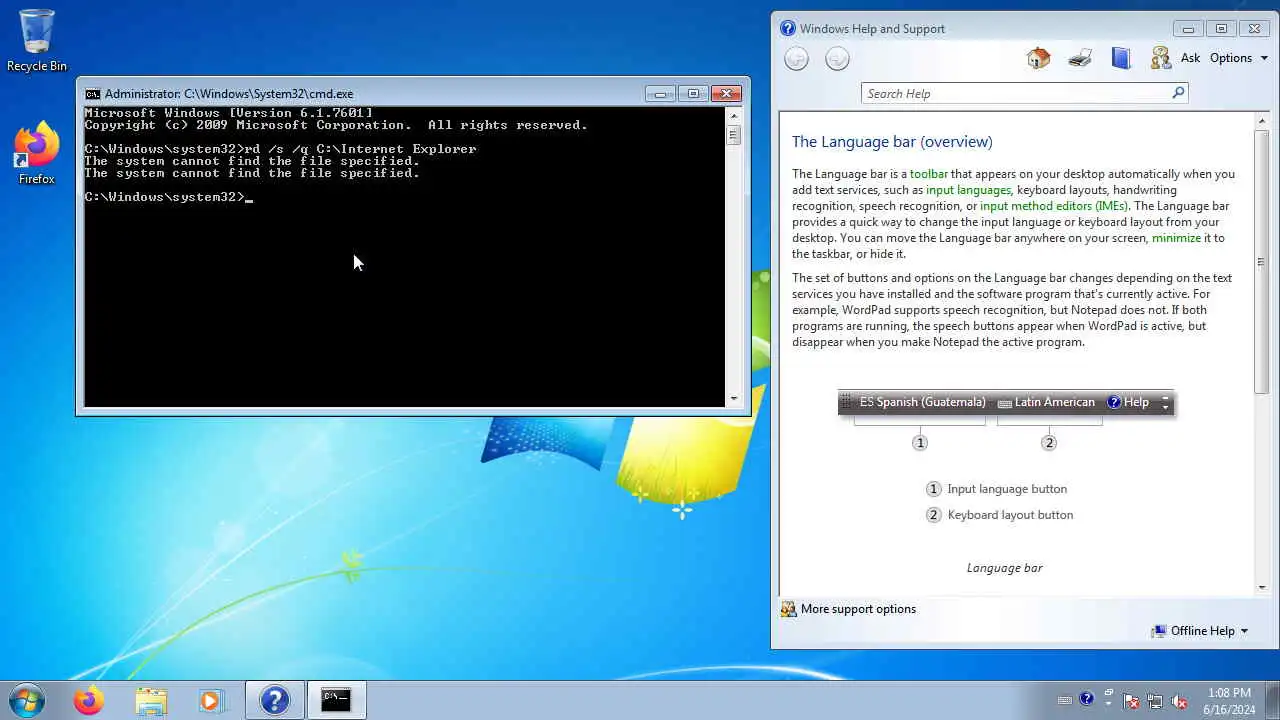Open 'input method editors (IMEs)' link

click(1054, 206)
